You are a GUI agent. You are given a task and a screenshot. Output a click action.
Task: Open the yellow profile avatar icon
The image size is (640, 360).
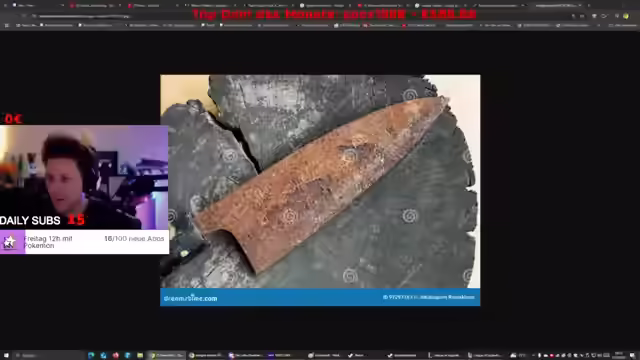(626, 16)
